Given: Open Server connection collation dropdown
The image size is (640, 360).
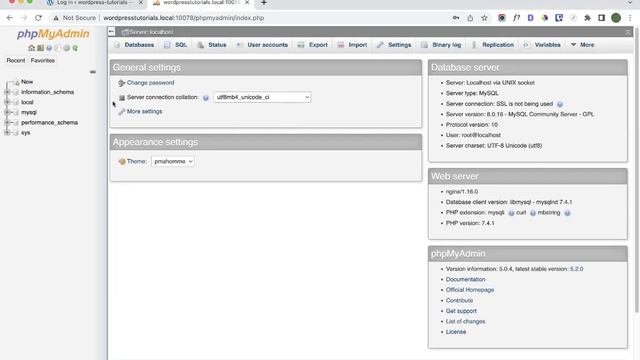Looking at the screenshot, I should click(x=262, y=97).
